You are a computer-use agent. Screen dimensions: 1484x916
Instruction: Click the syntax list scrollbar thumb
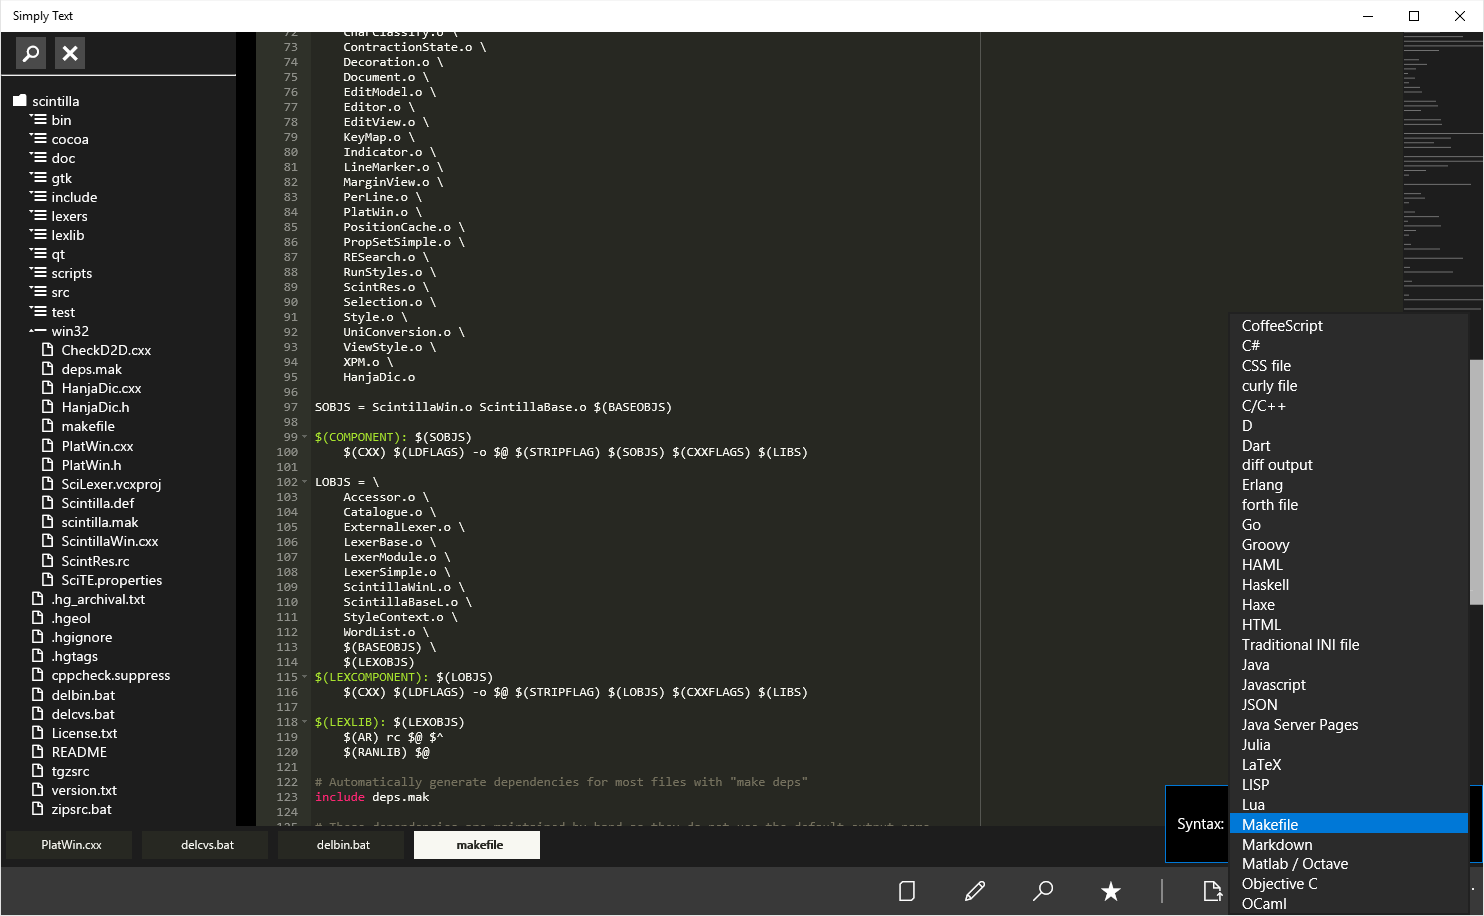click(1475, 480)
